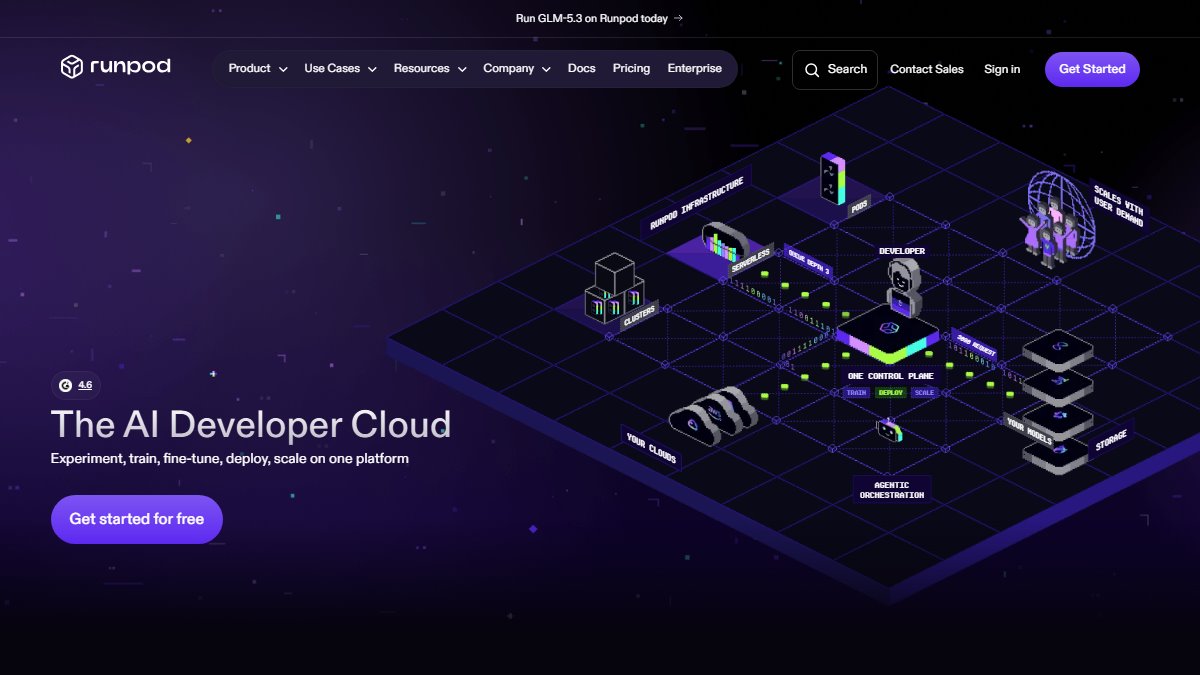The height and width of the screenshot is (675, 1200).
Task: Click the top storage server block
Action: point(1058,351)
